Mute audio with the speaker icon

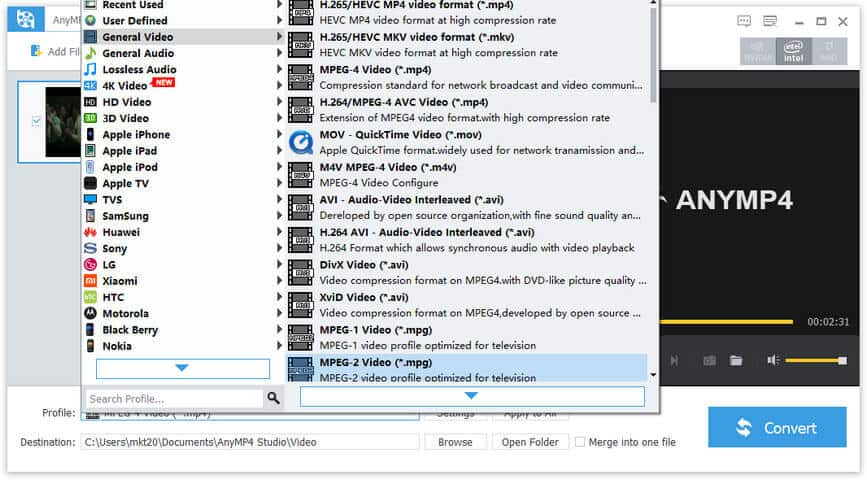[x=773, y=361]
